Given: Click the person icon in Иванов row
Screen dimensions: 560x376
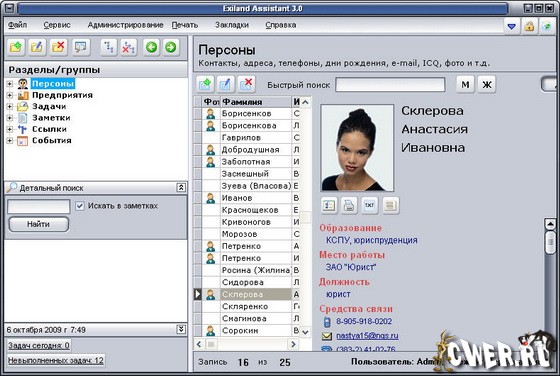Looking at the screenshot, I should (211, 198).
